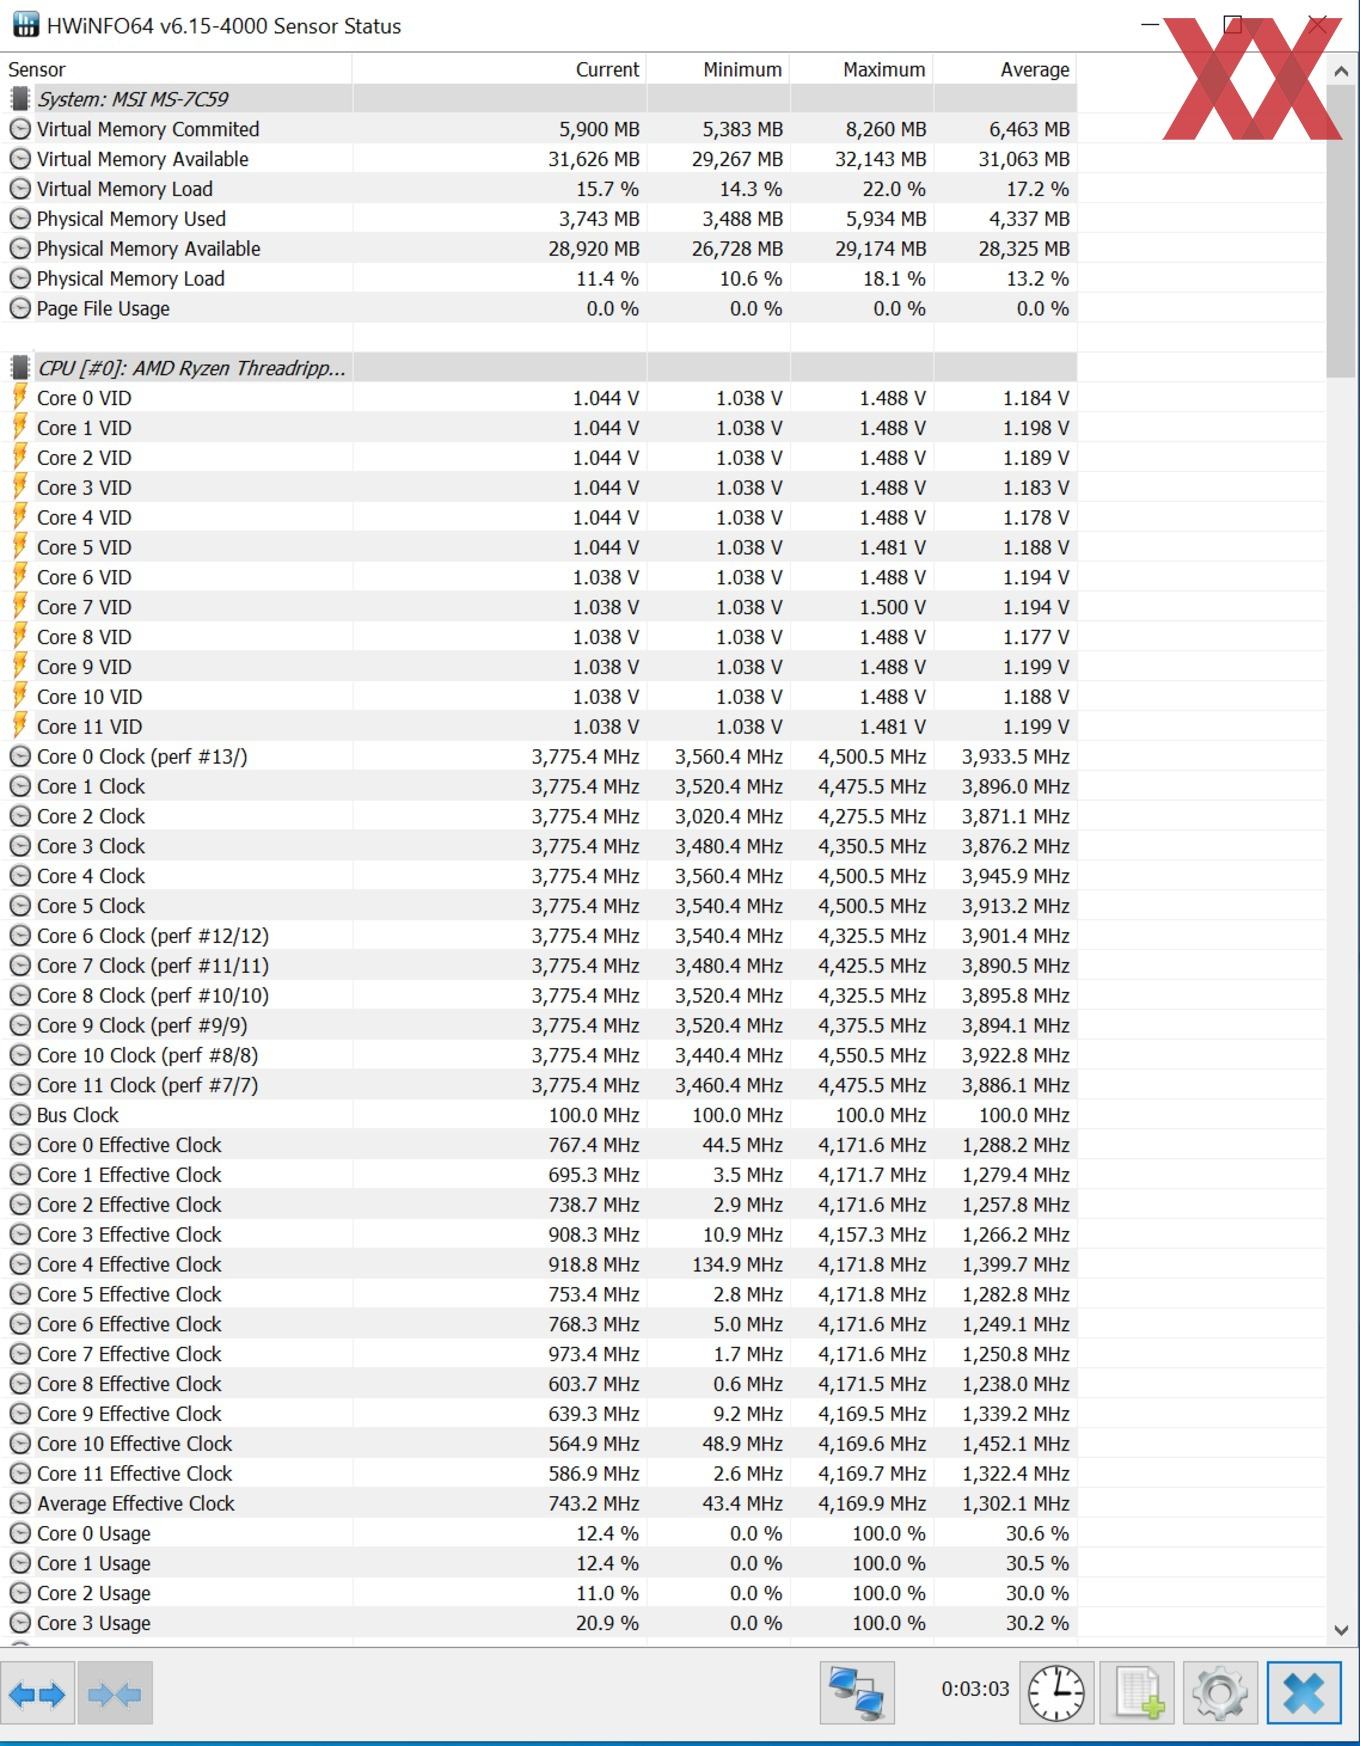This screenshot has height=1746, width=1360.
Task: Select the Virtual Memory Available row
Action: coord(538,159)
